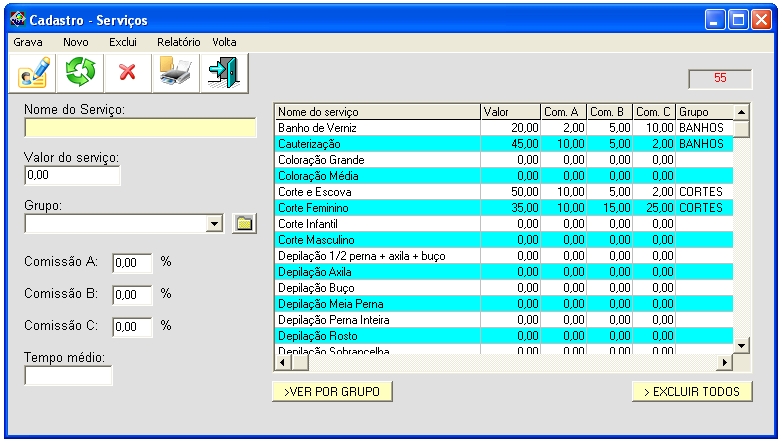782x443 pixels.
Task: Open the Grava menu
Action: point(28,42)
